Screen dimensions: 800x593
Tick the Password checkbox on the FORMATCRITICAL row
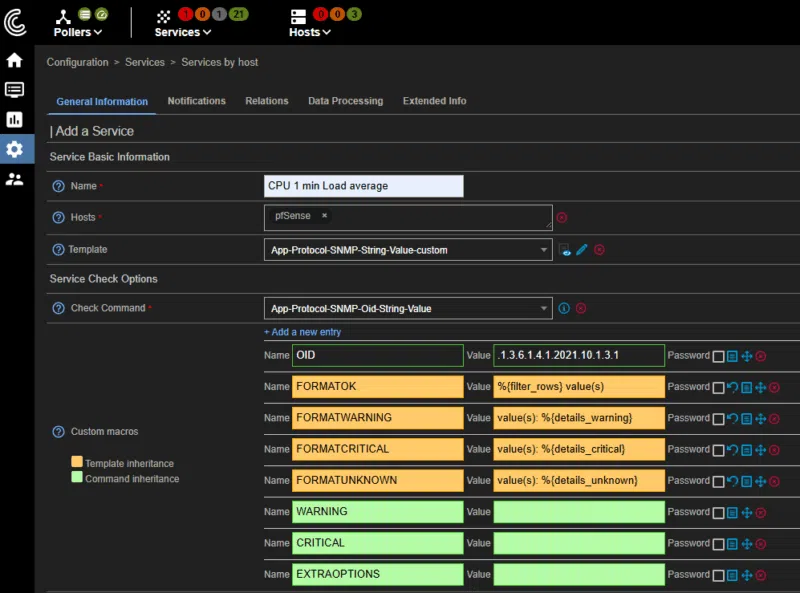tap(718, 449)
